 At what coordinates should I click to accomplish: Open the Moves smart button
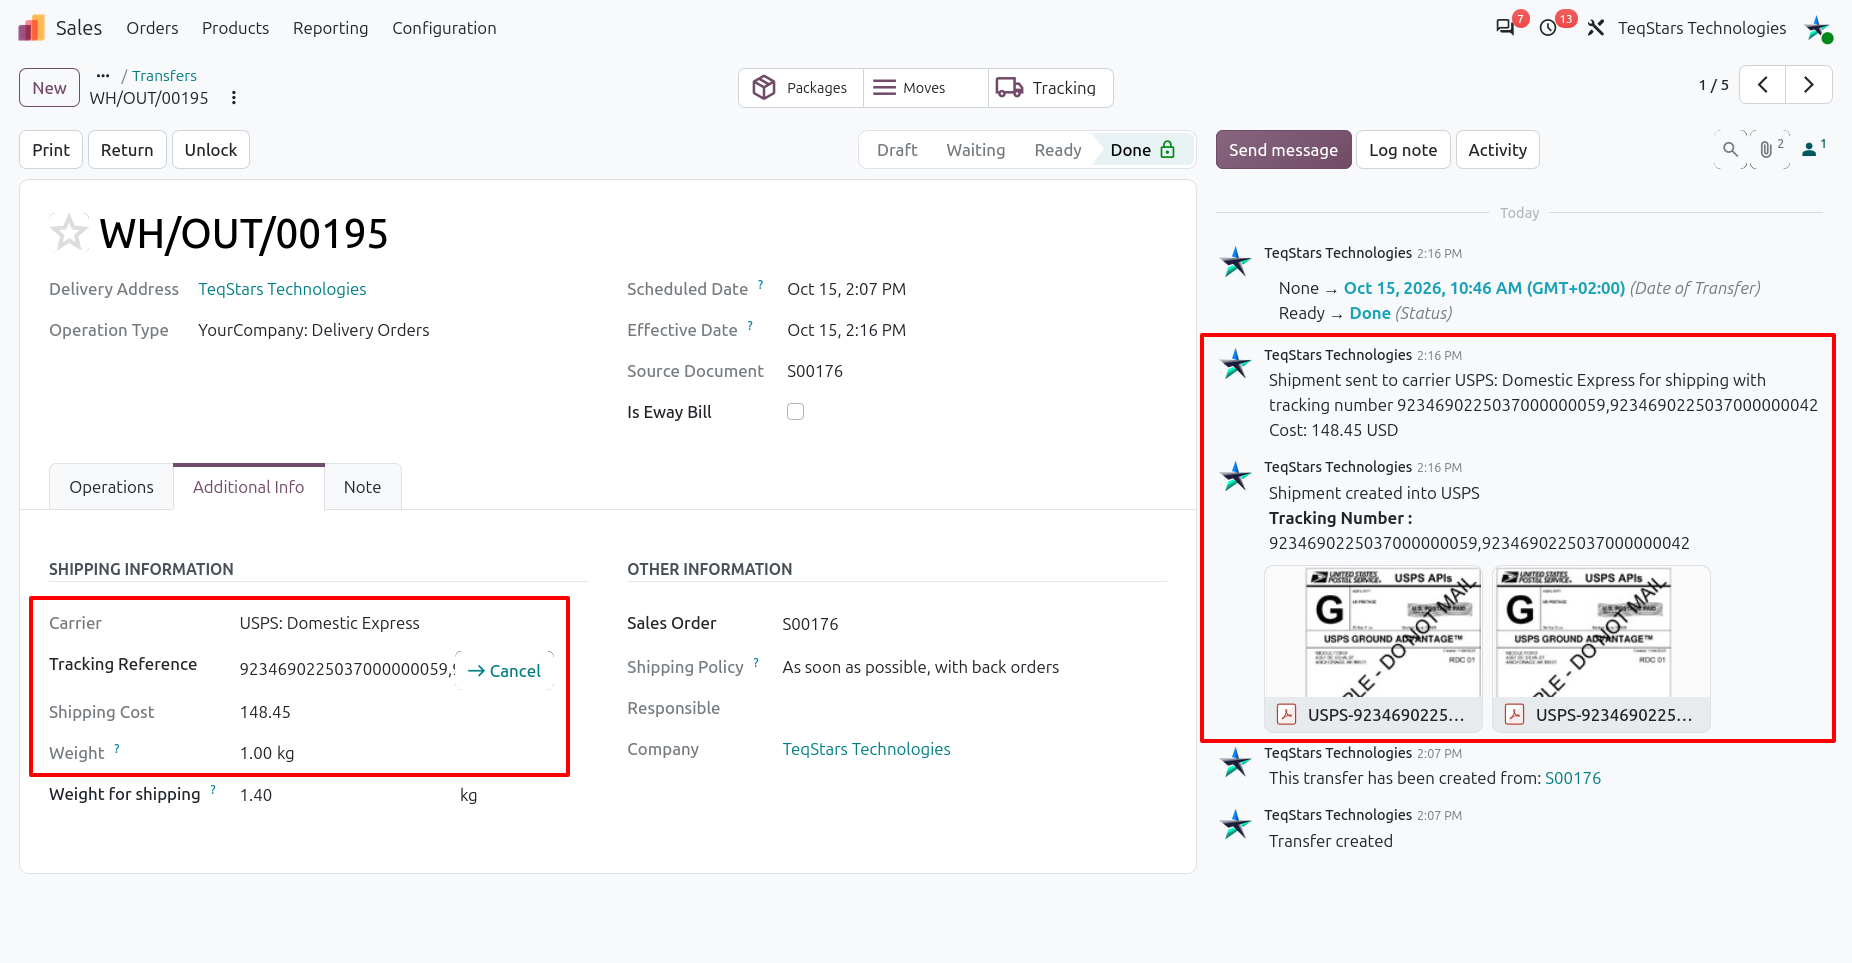[926, 88]
